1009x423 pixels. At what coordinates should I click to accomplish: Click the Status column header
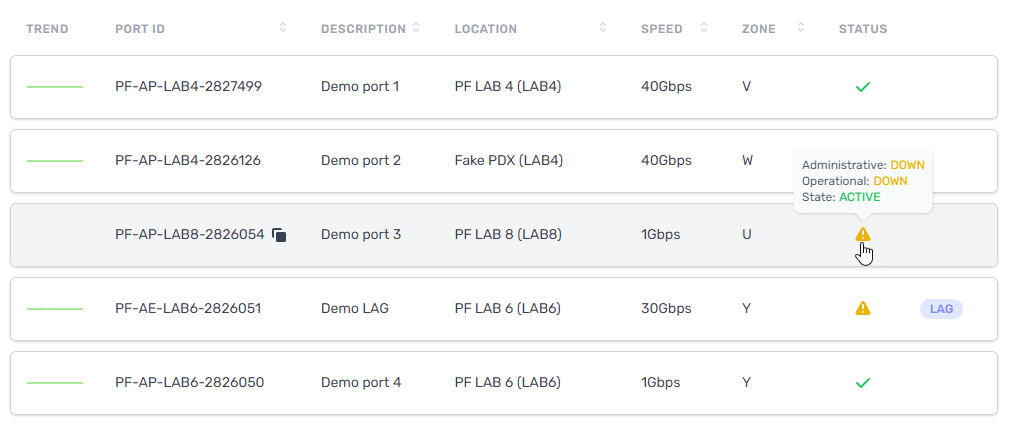(863, 29)
